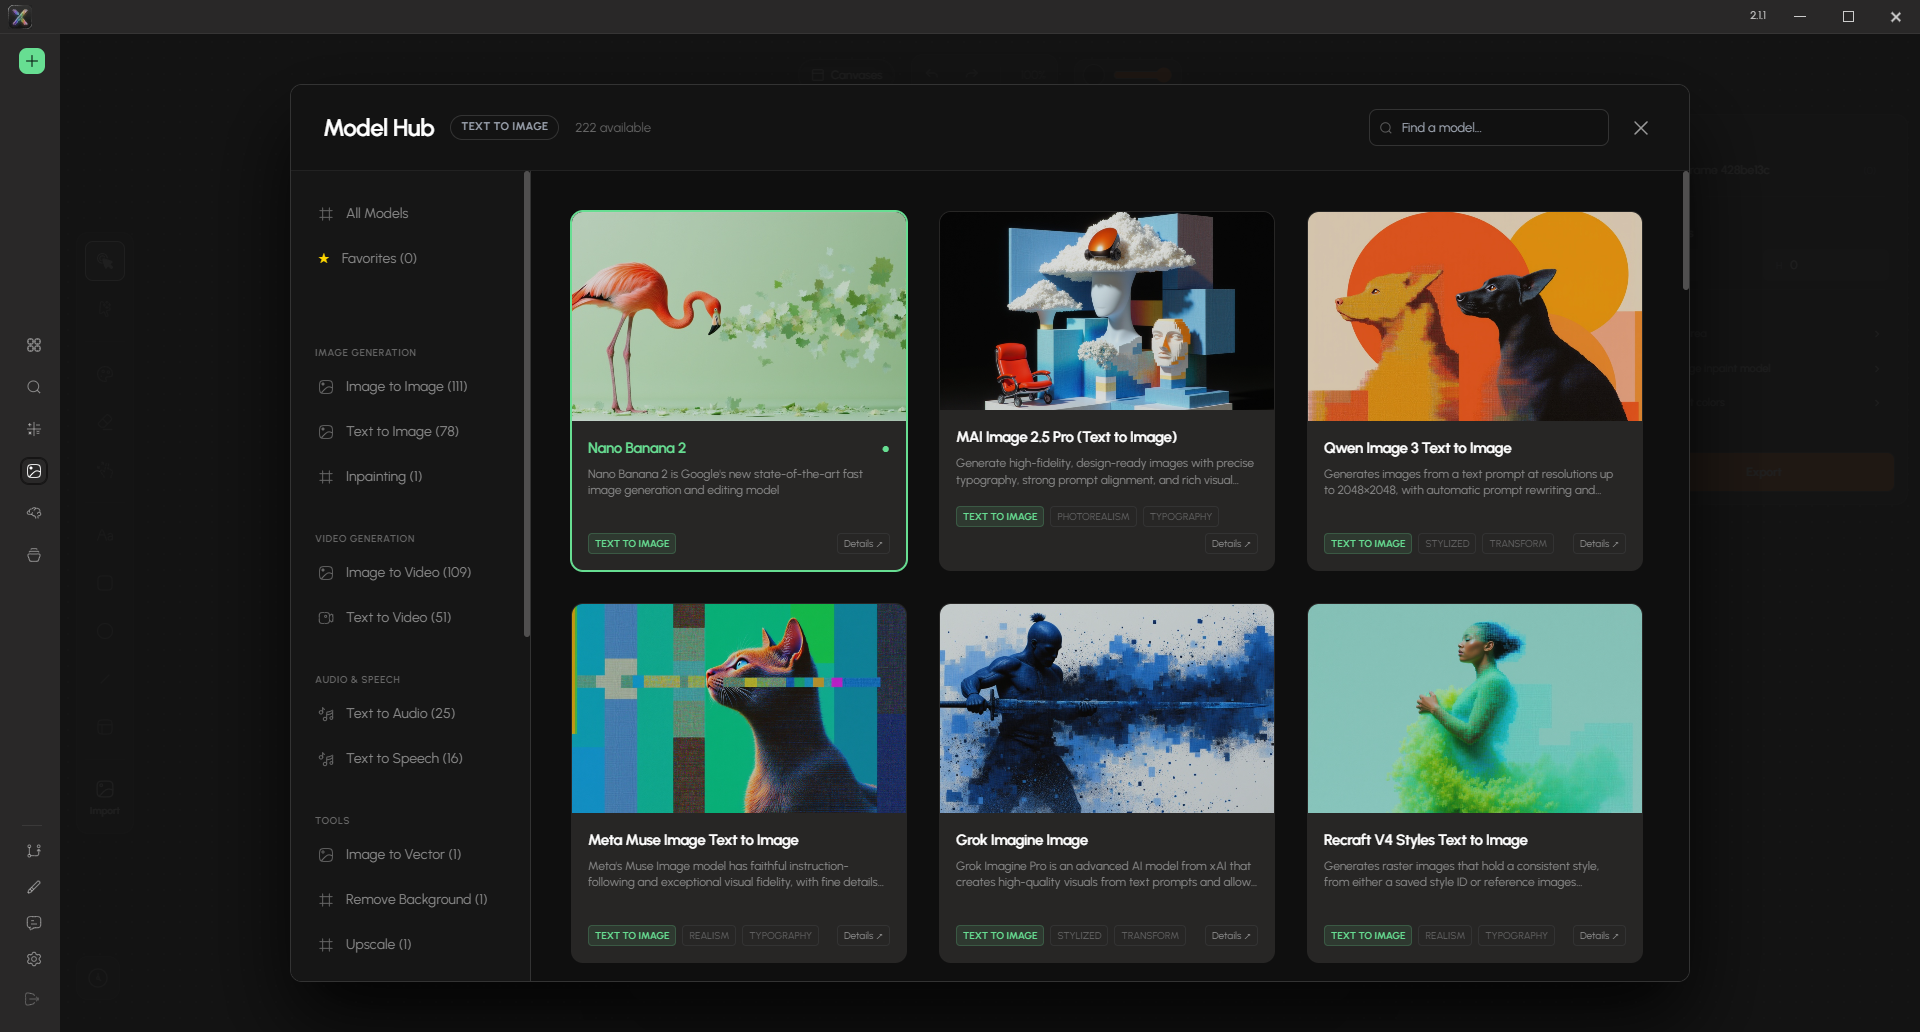The width and height of the screenshot is (1920, 1032).
Task: Select Text to Audio (25) category
Action: (400, 713)
